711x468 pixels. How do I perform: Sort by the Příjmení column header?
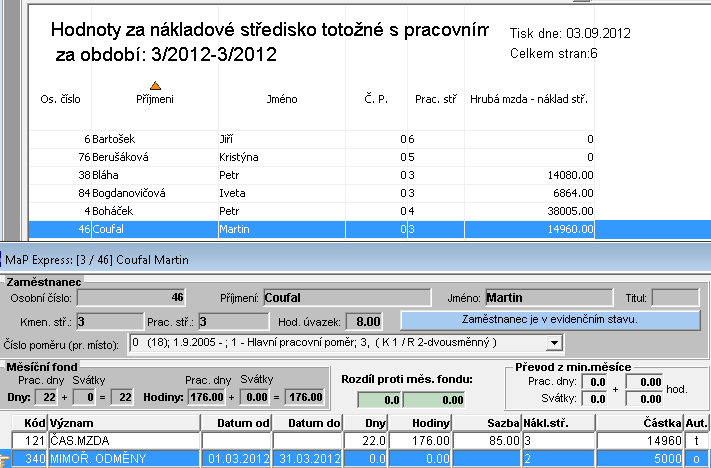[x=155, y=99]
